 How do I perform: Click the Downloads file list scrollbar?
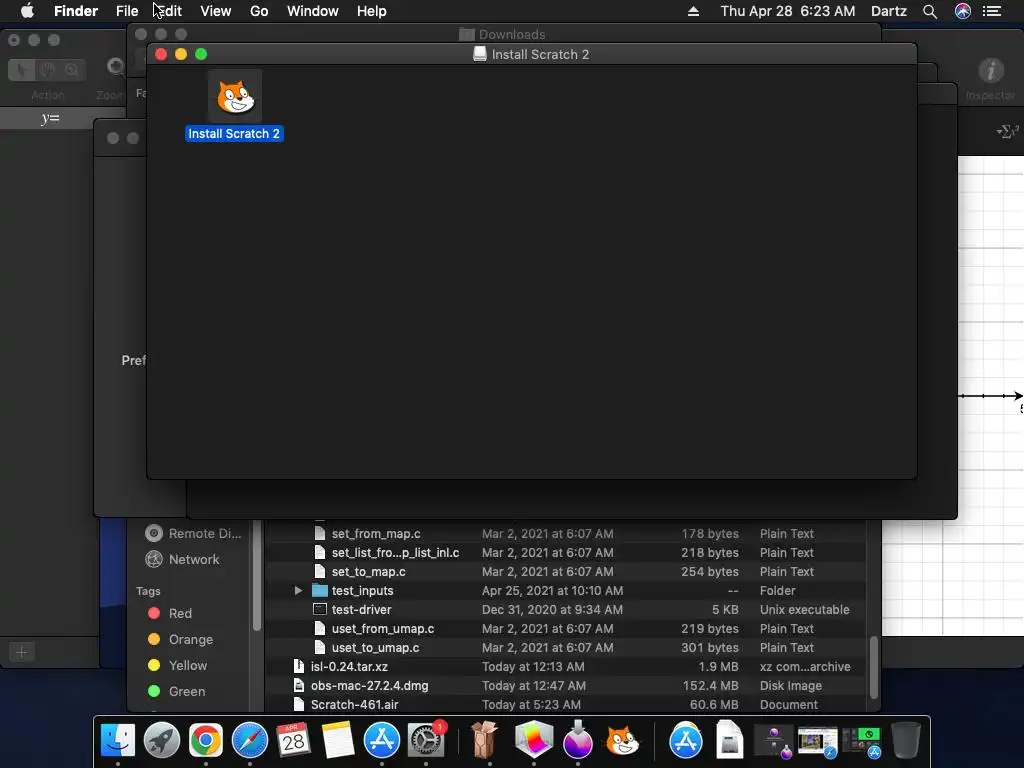click(x=874, y=667)
